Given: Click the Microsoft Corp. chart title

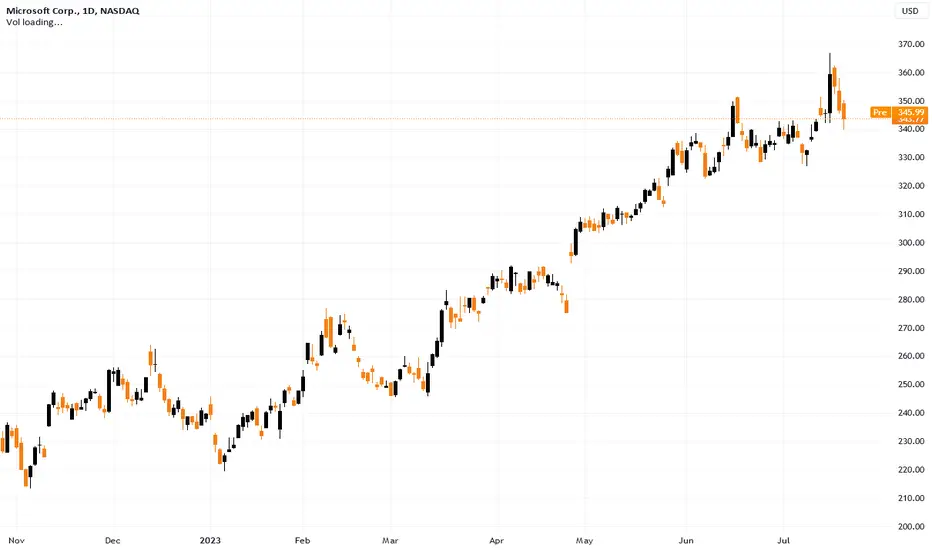Looking at the screenshot, I should coord(73,11).
